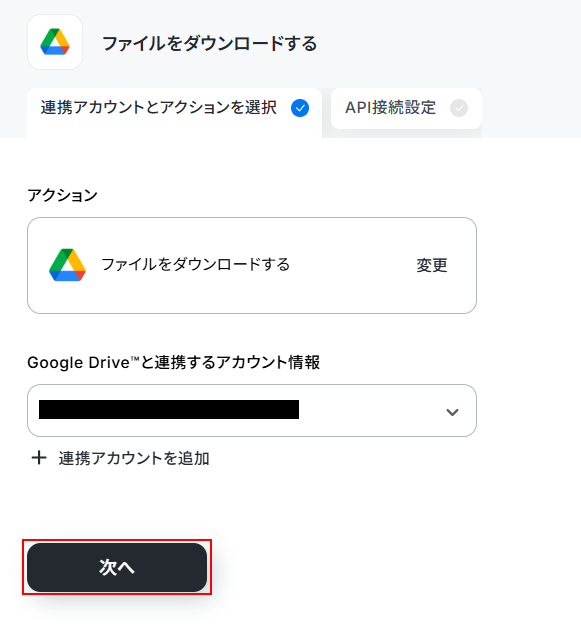
Task: Click the Google Drive™と連携するアカウント情報 heading
Action: [174, 362]
